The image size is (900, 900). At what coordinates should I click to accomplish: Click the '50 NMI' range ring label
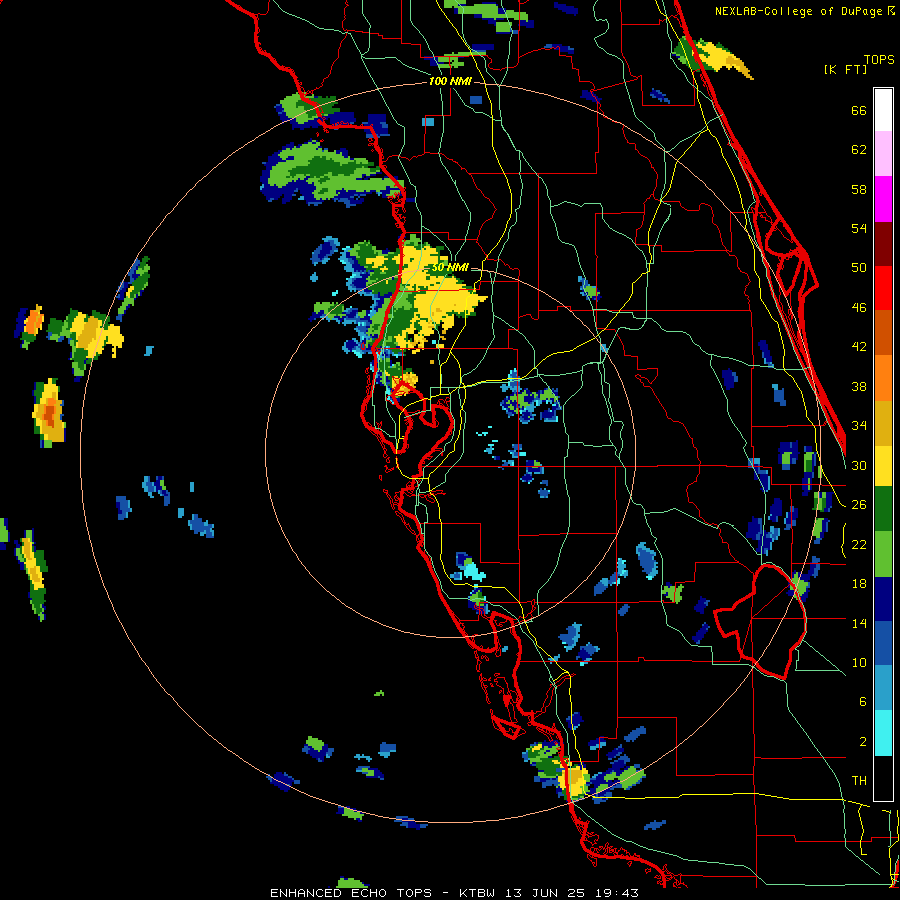click(450, 268)
